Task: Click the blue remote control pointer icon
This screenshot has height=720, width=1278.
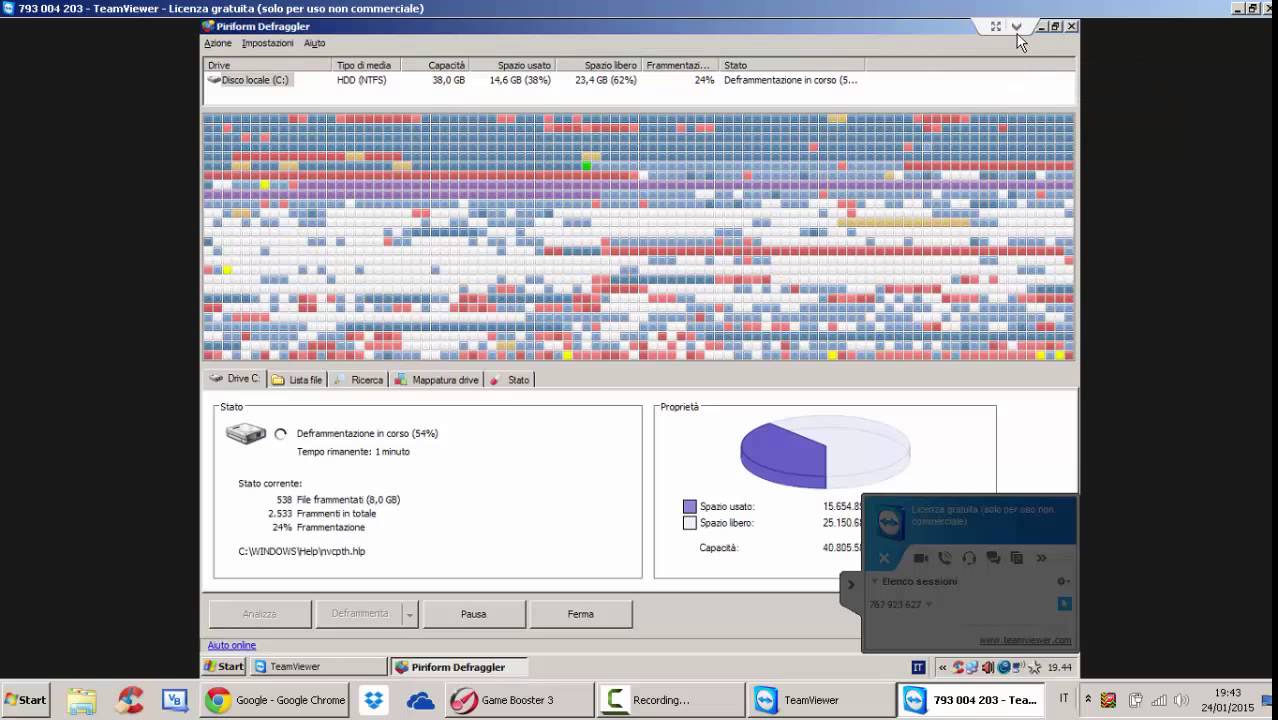Action: (1065, 603)
